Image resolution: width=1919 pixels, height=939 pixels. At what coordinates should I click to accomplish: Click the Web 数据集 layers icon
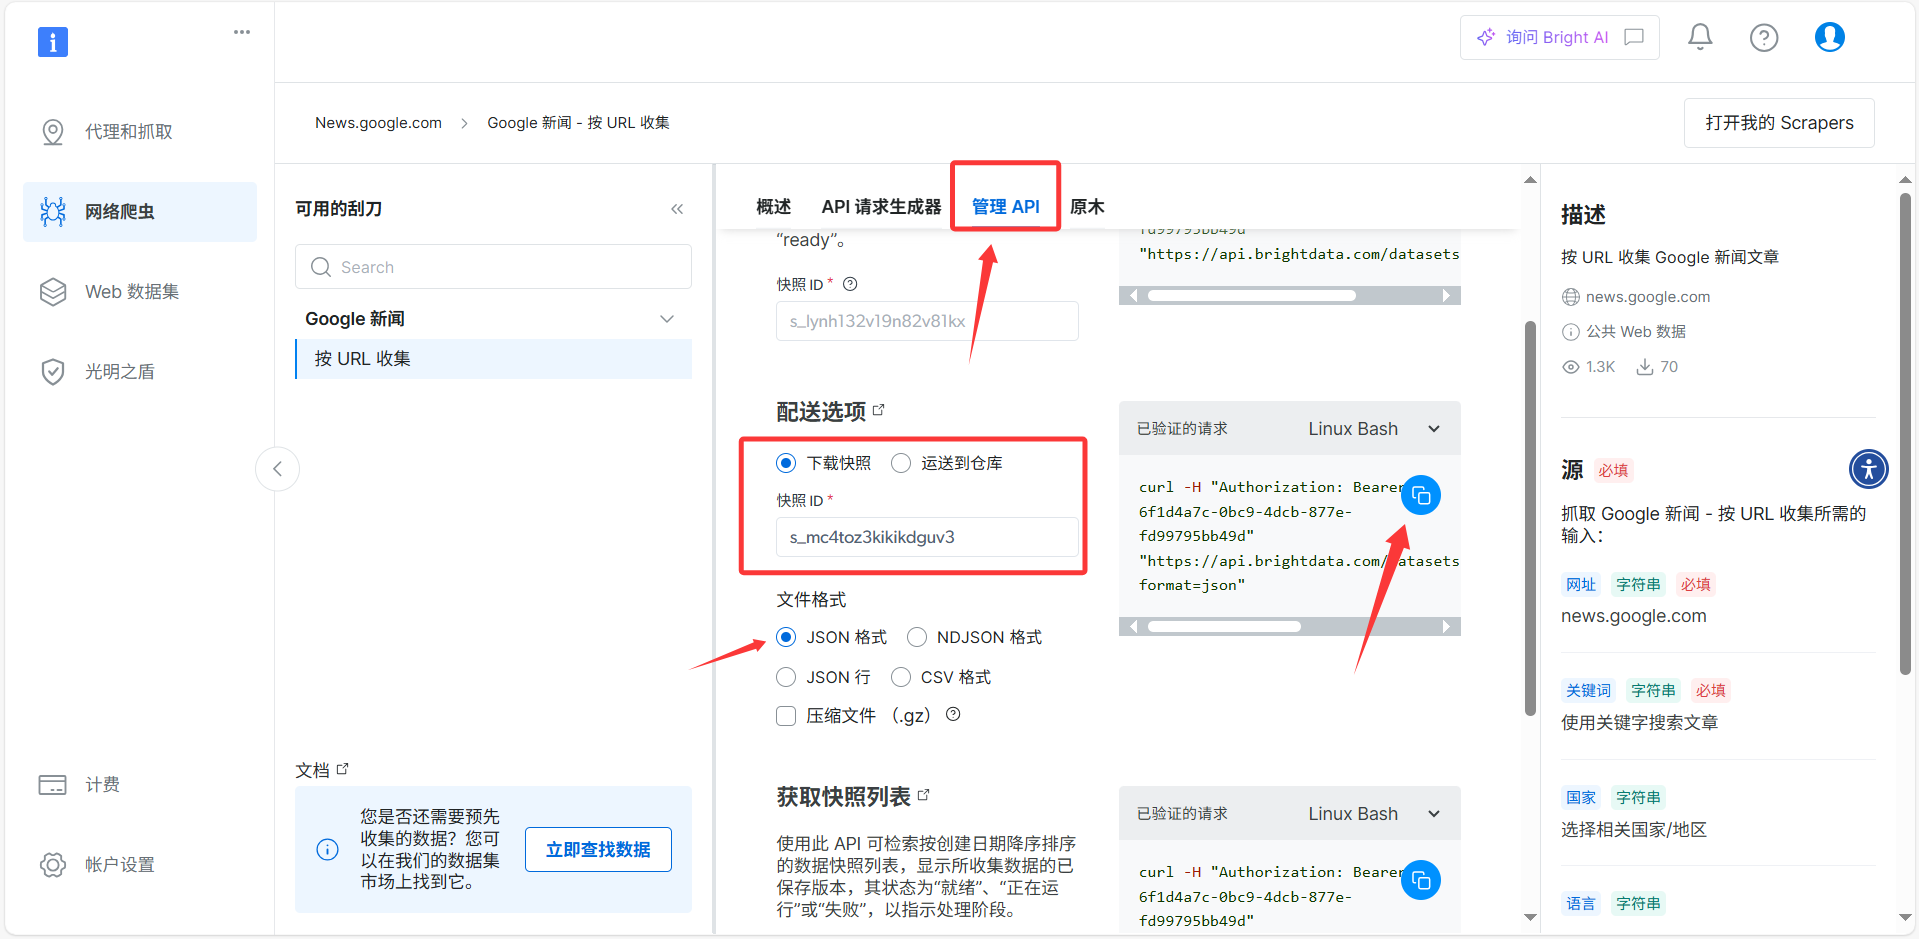click(x=53, y=292)
